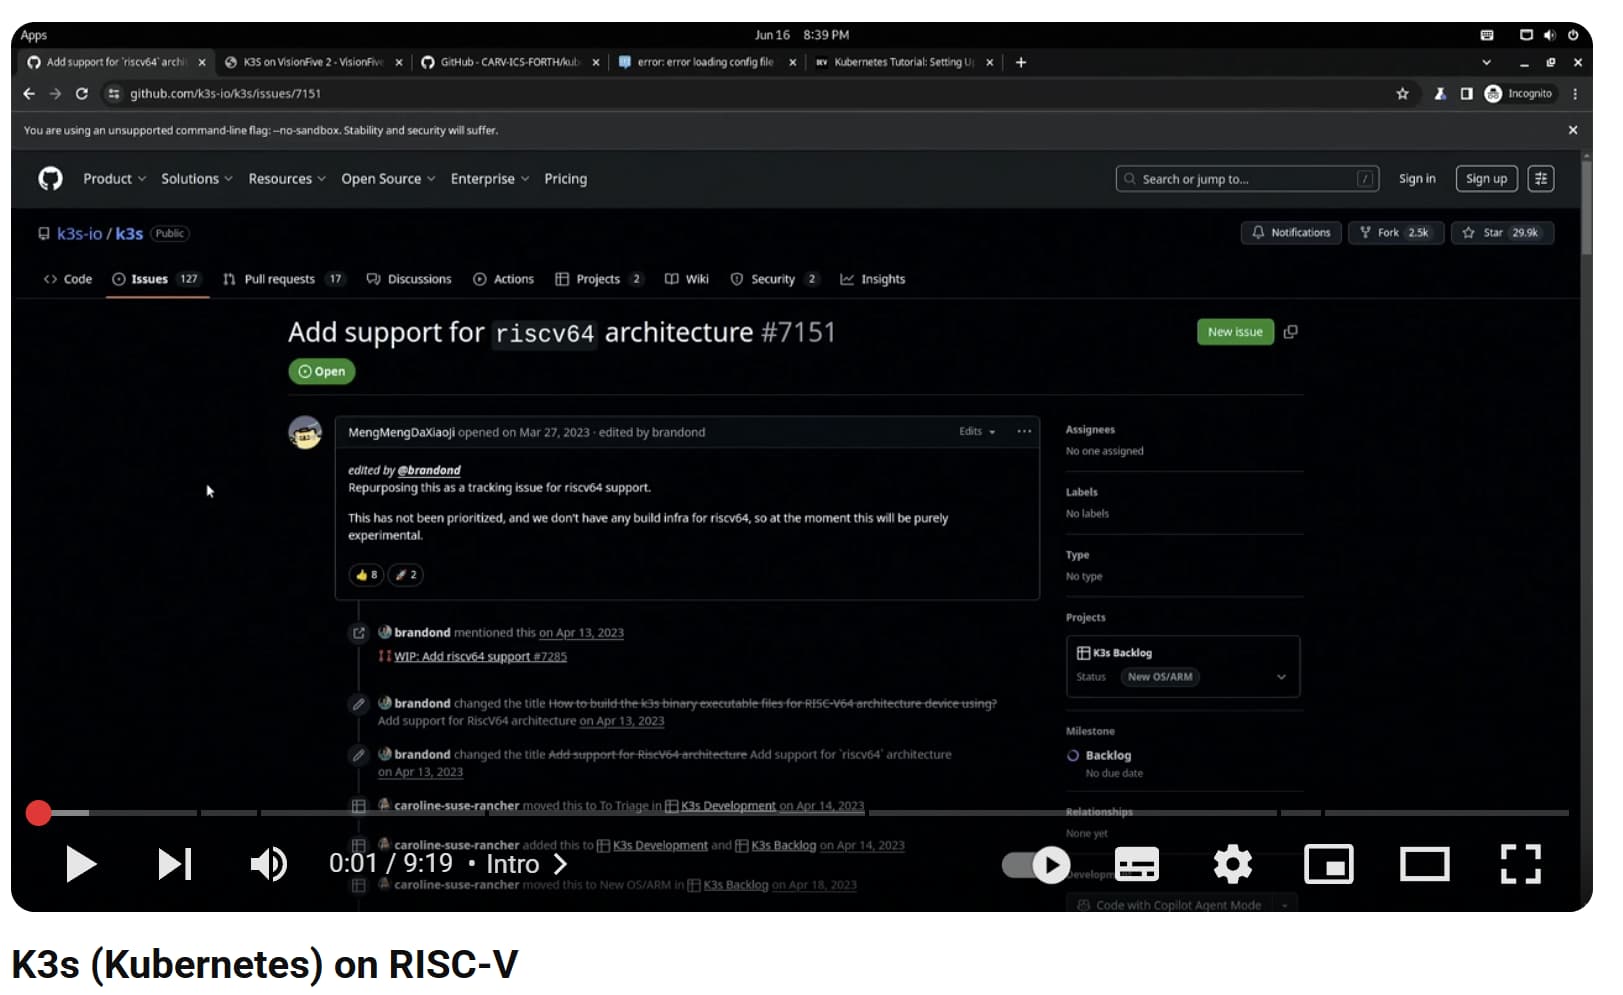The image size is (1623, 995).
Task: Open the k3s-io organization link
Action: click(x=79, y=234)
